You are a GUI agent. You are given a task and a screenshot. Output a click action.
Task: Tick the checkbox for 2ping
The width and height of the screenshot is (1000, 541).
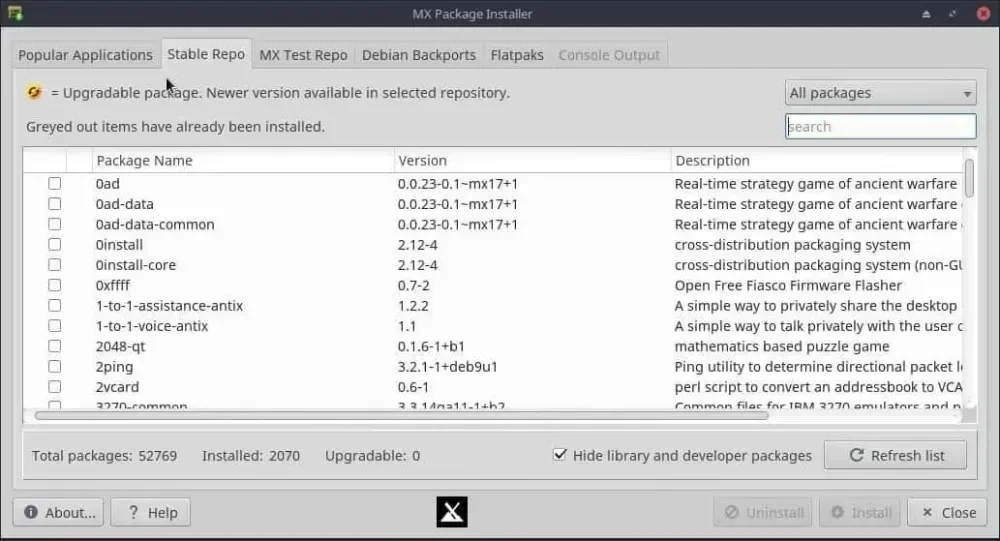pyautogui.click(x=55, y=367)
